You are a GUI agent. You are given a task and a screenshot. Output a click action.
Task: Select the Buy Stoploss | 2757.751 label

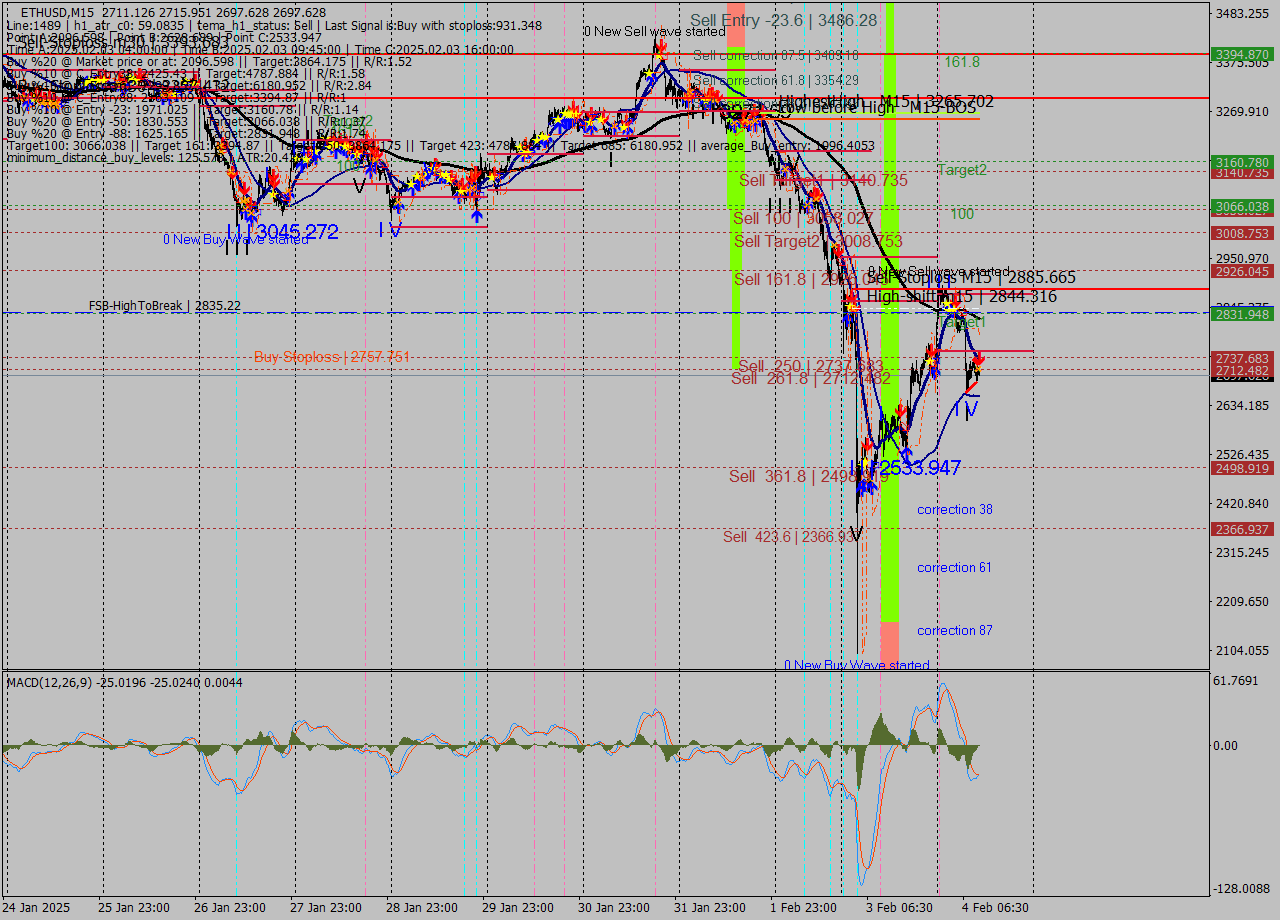click(336, 356)
